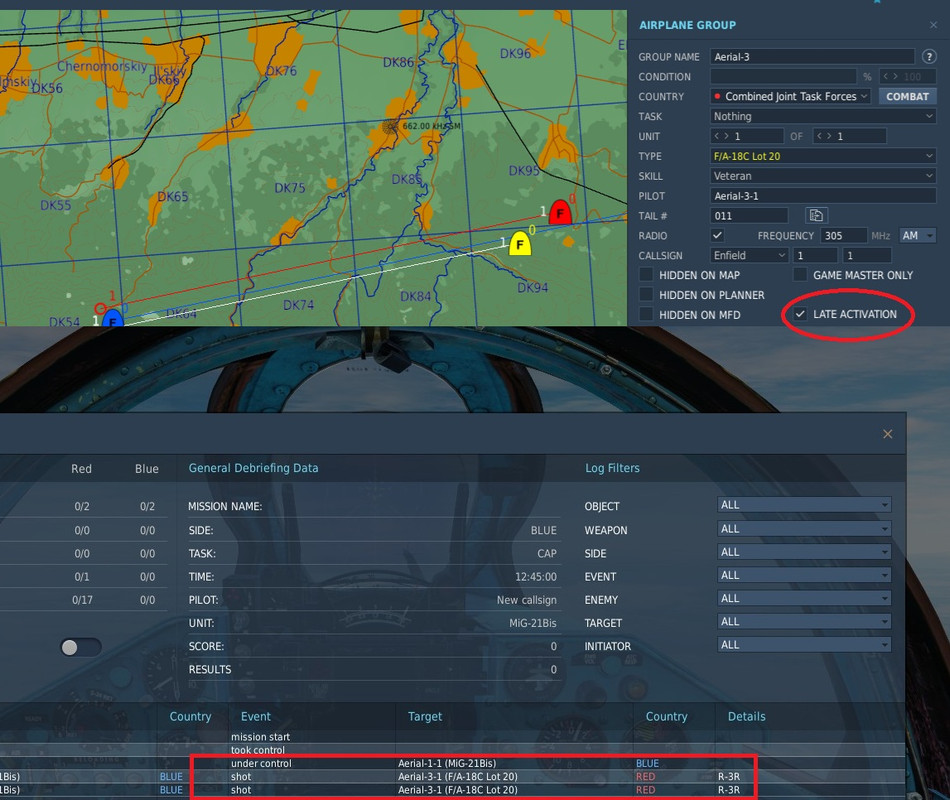
Task: Click first callsign number field
Action: click(x=815, y=255)
